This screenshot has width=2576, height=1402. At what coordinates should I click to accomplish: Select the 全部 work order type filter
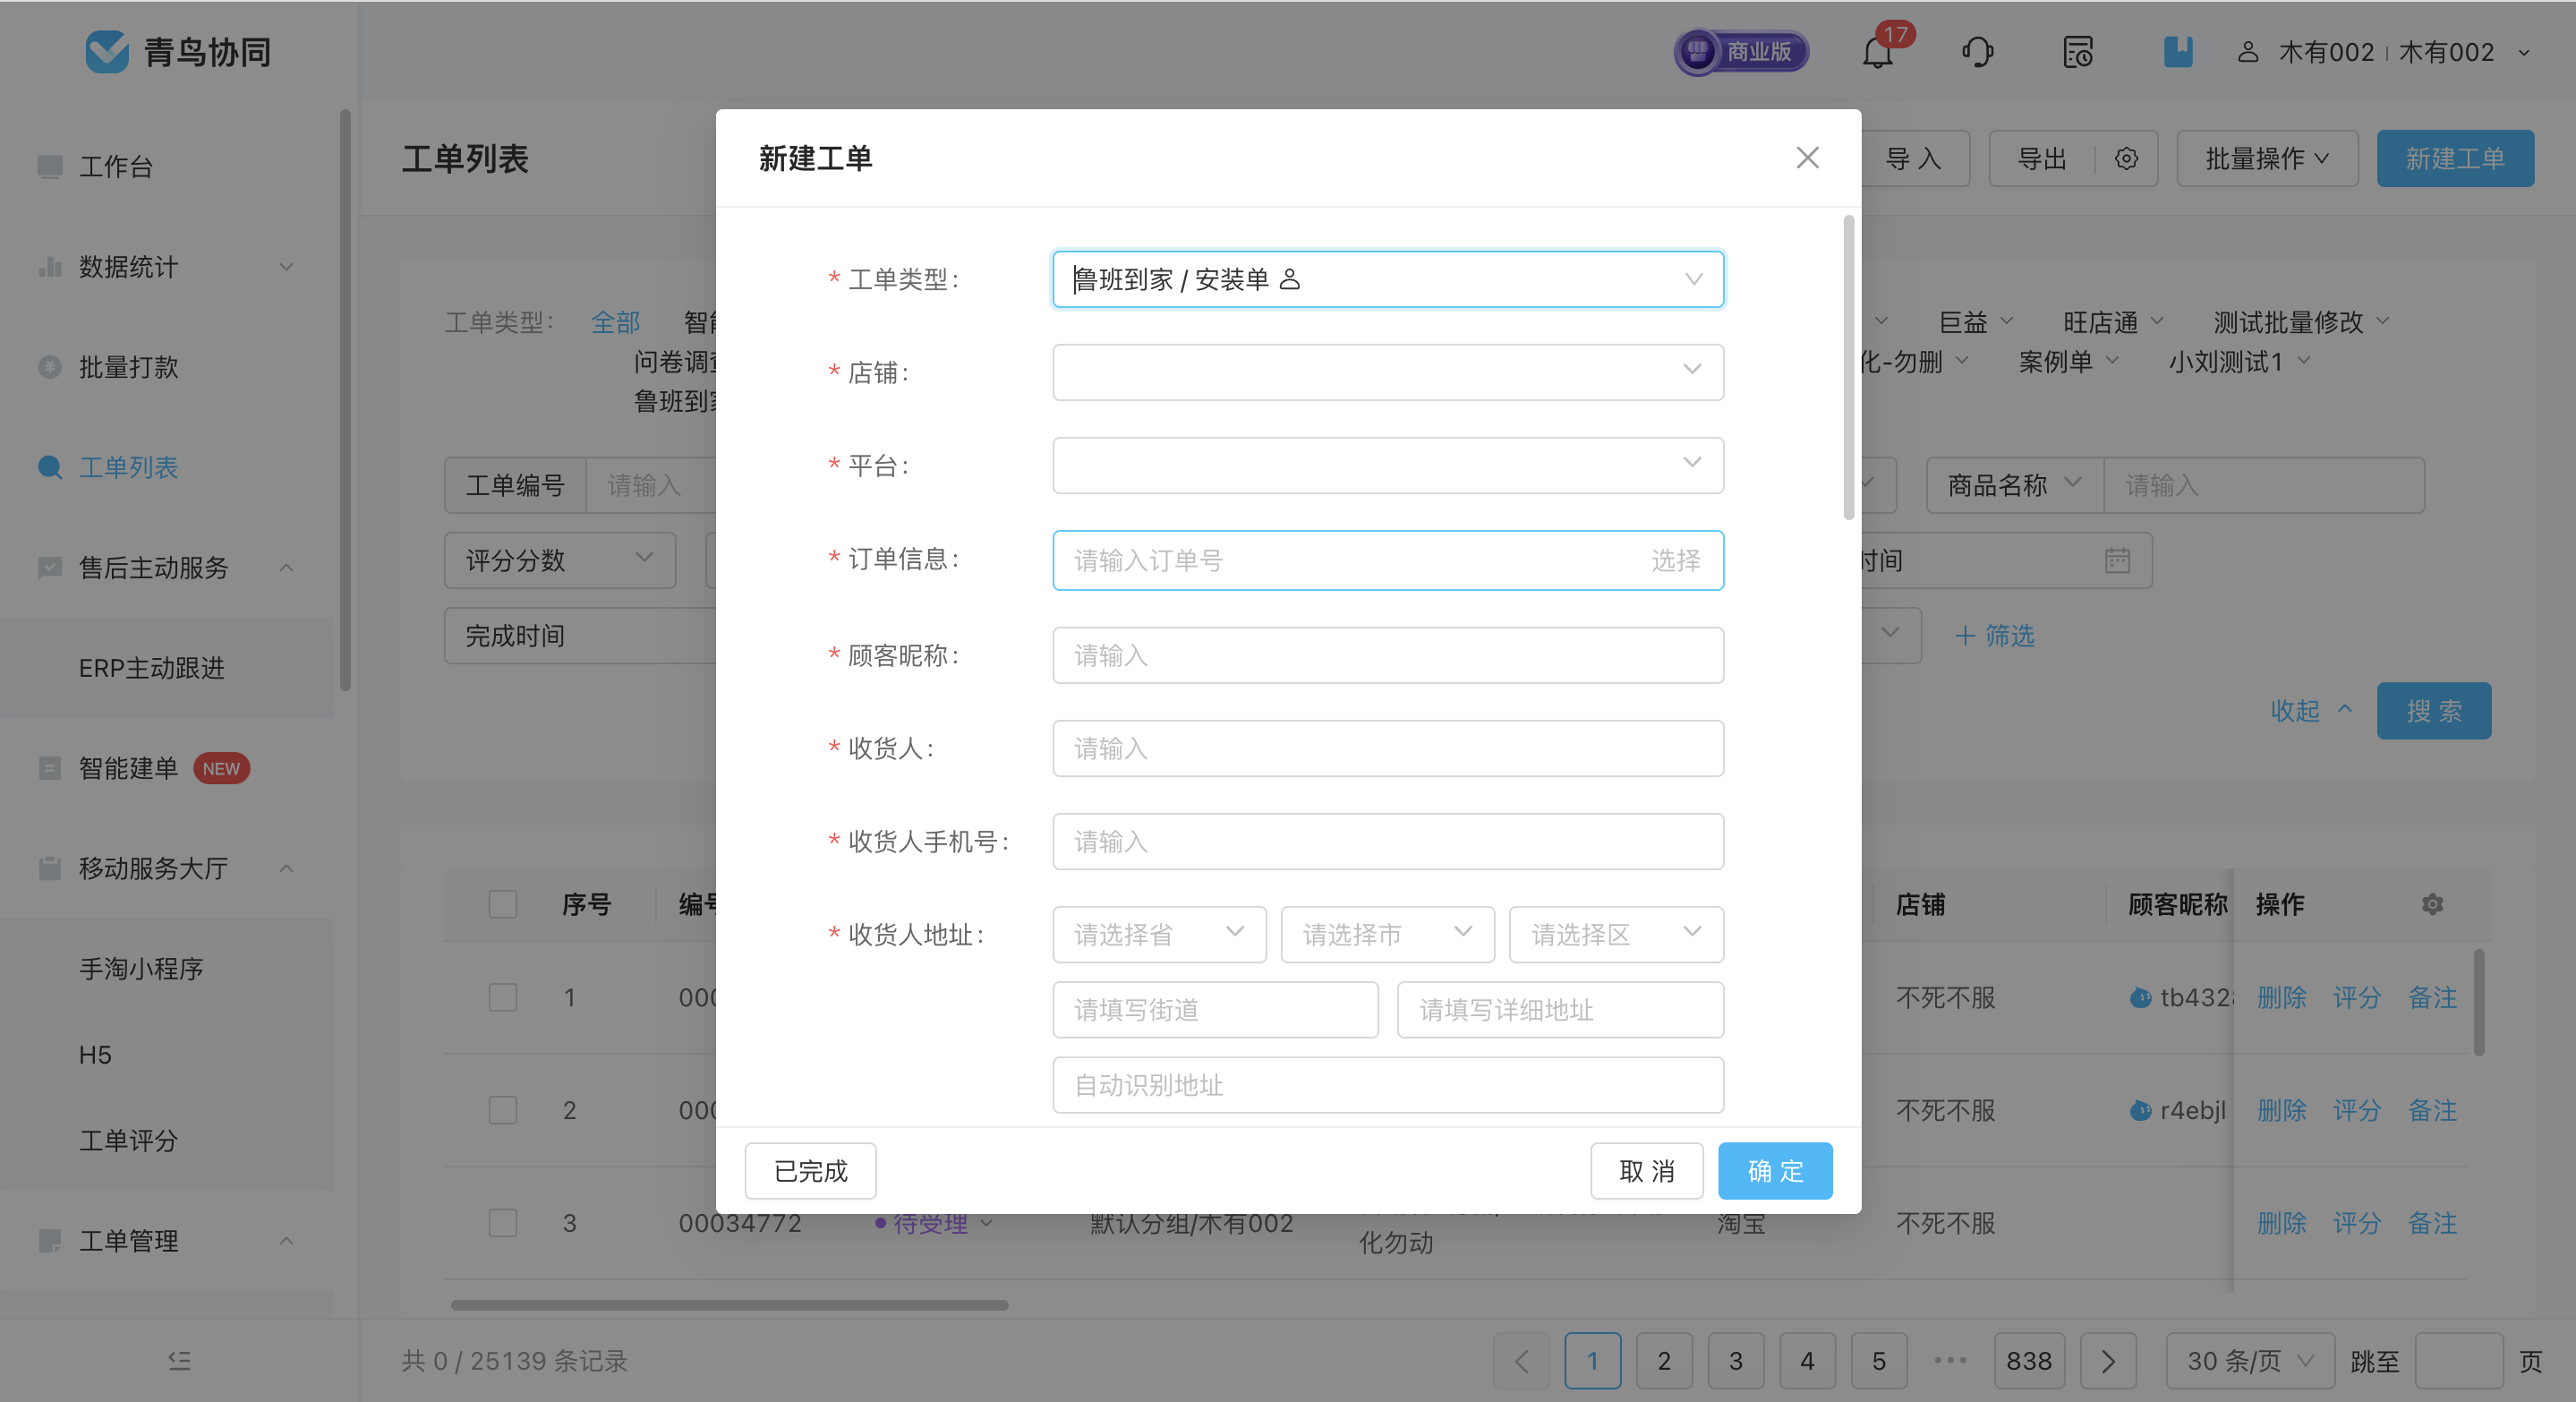tap(615, 322)
